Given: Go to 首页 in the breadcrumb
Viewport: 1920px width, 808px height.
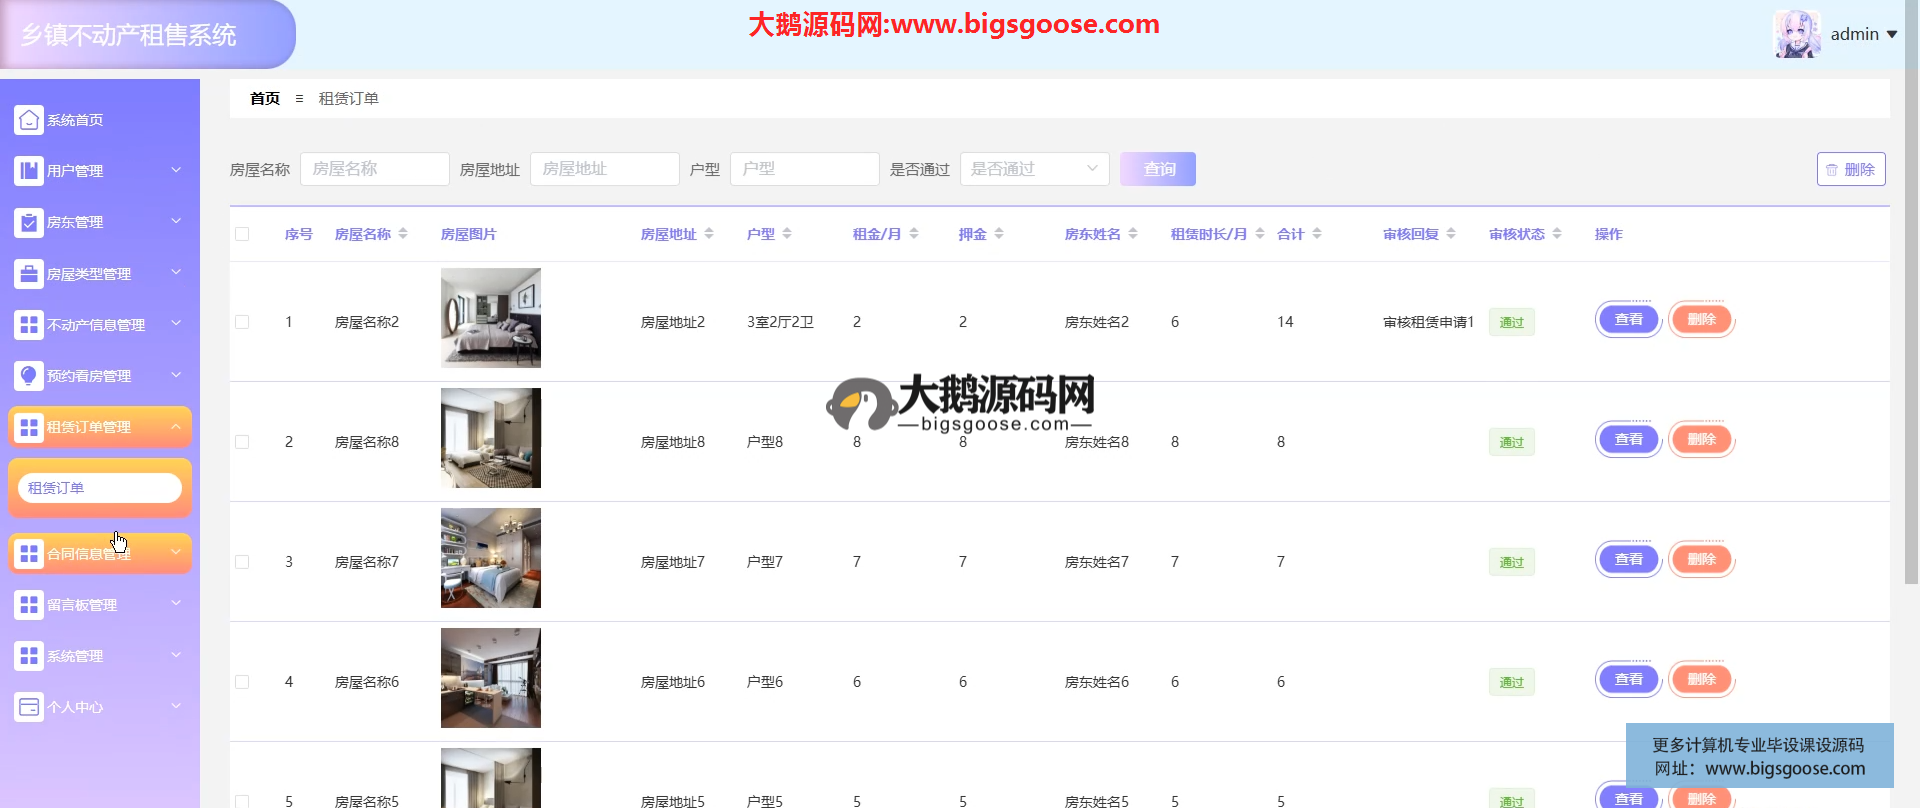Looking at the screenshot, I should [265, 99].
